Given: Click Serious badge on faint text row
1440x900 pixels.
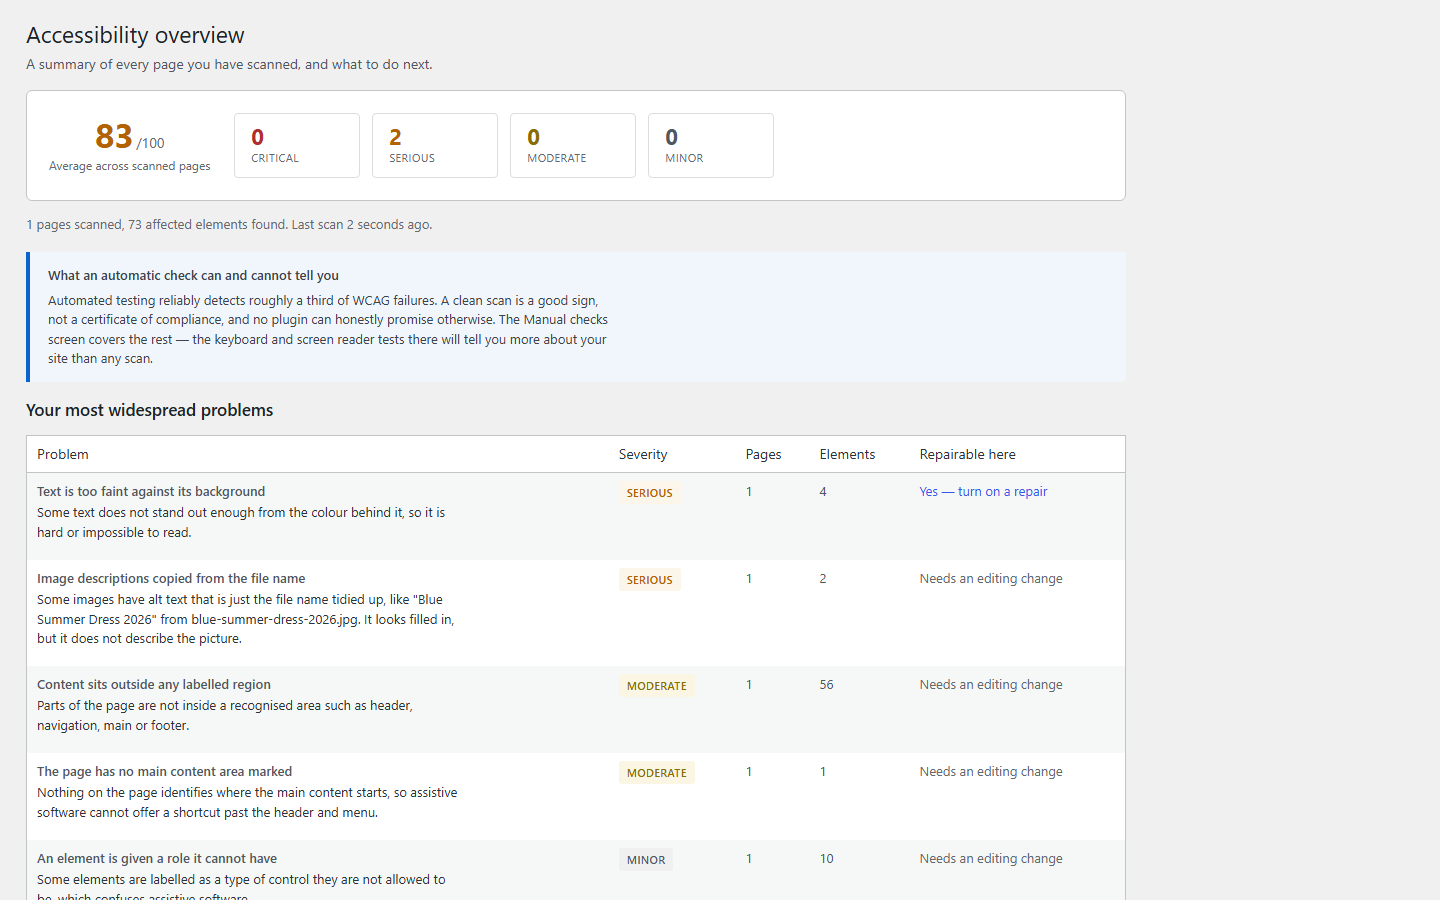Looking at the screenshot, I should 650,493.
